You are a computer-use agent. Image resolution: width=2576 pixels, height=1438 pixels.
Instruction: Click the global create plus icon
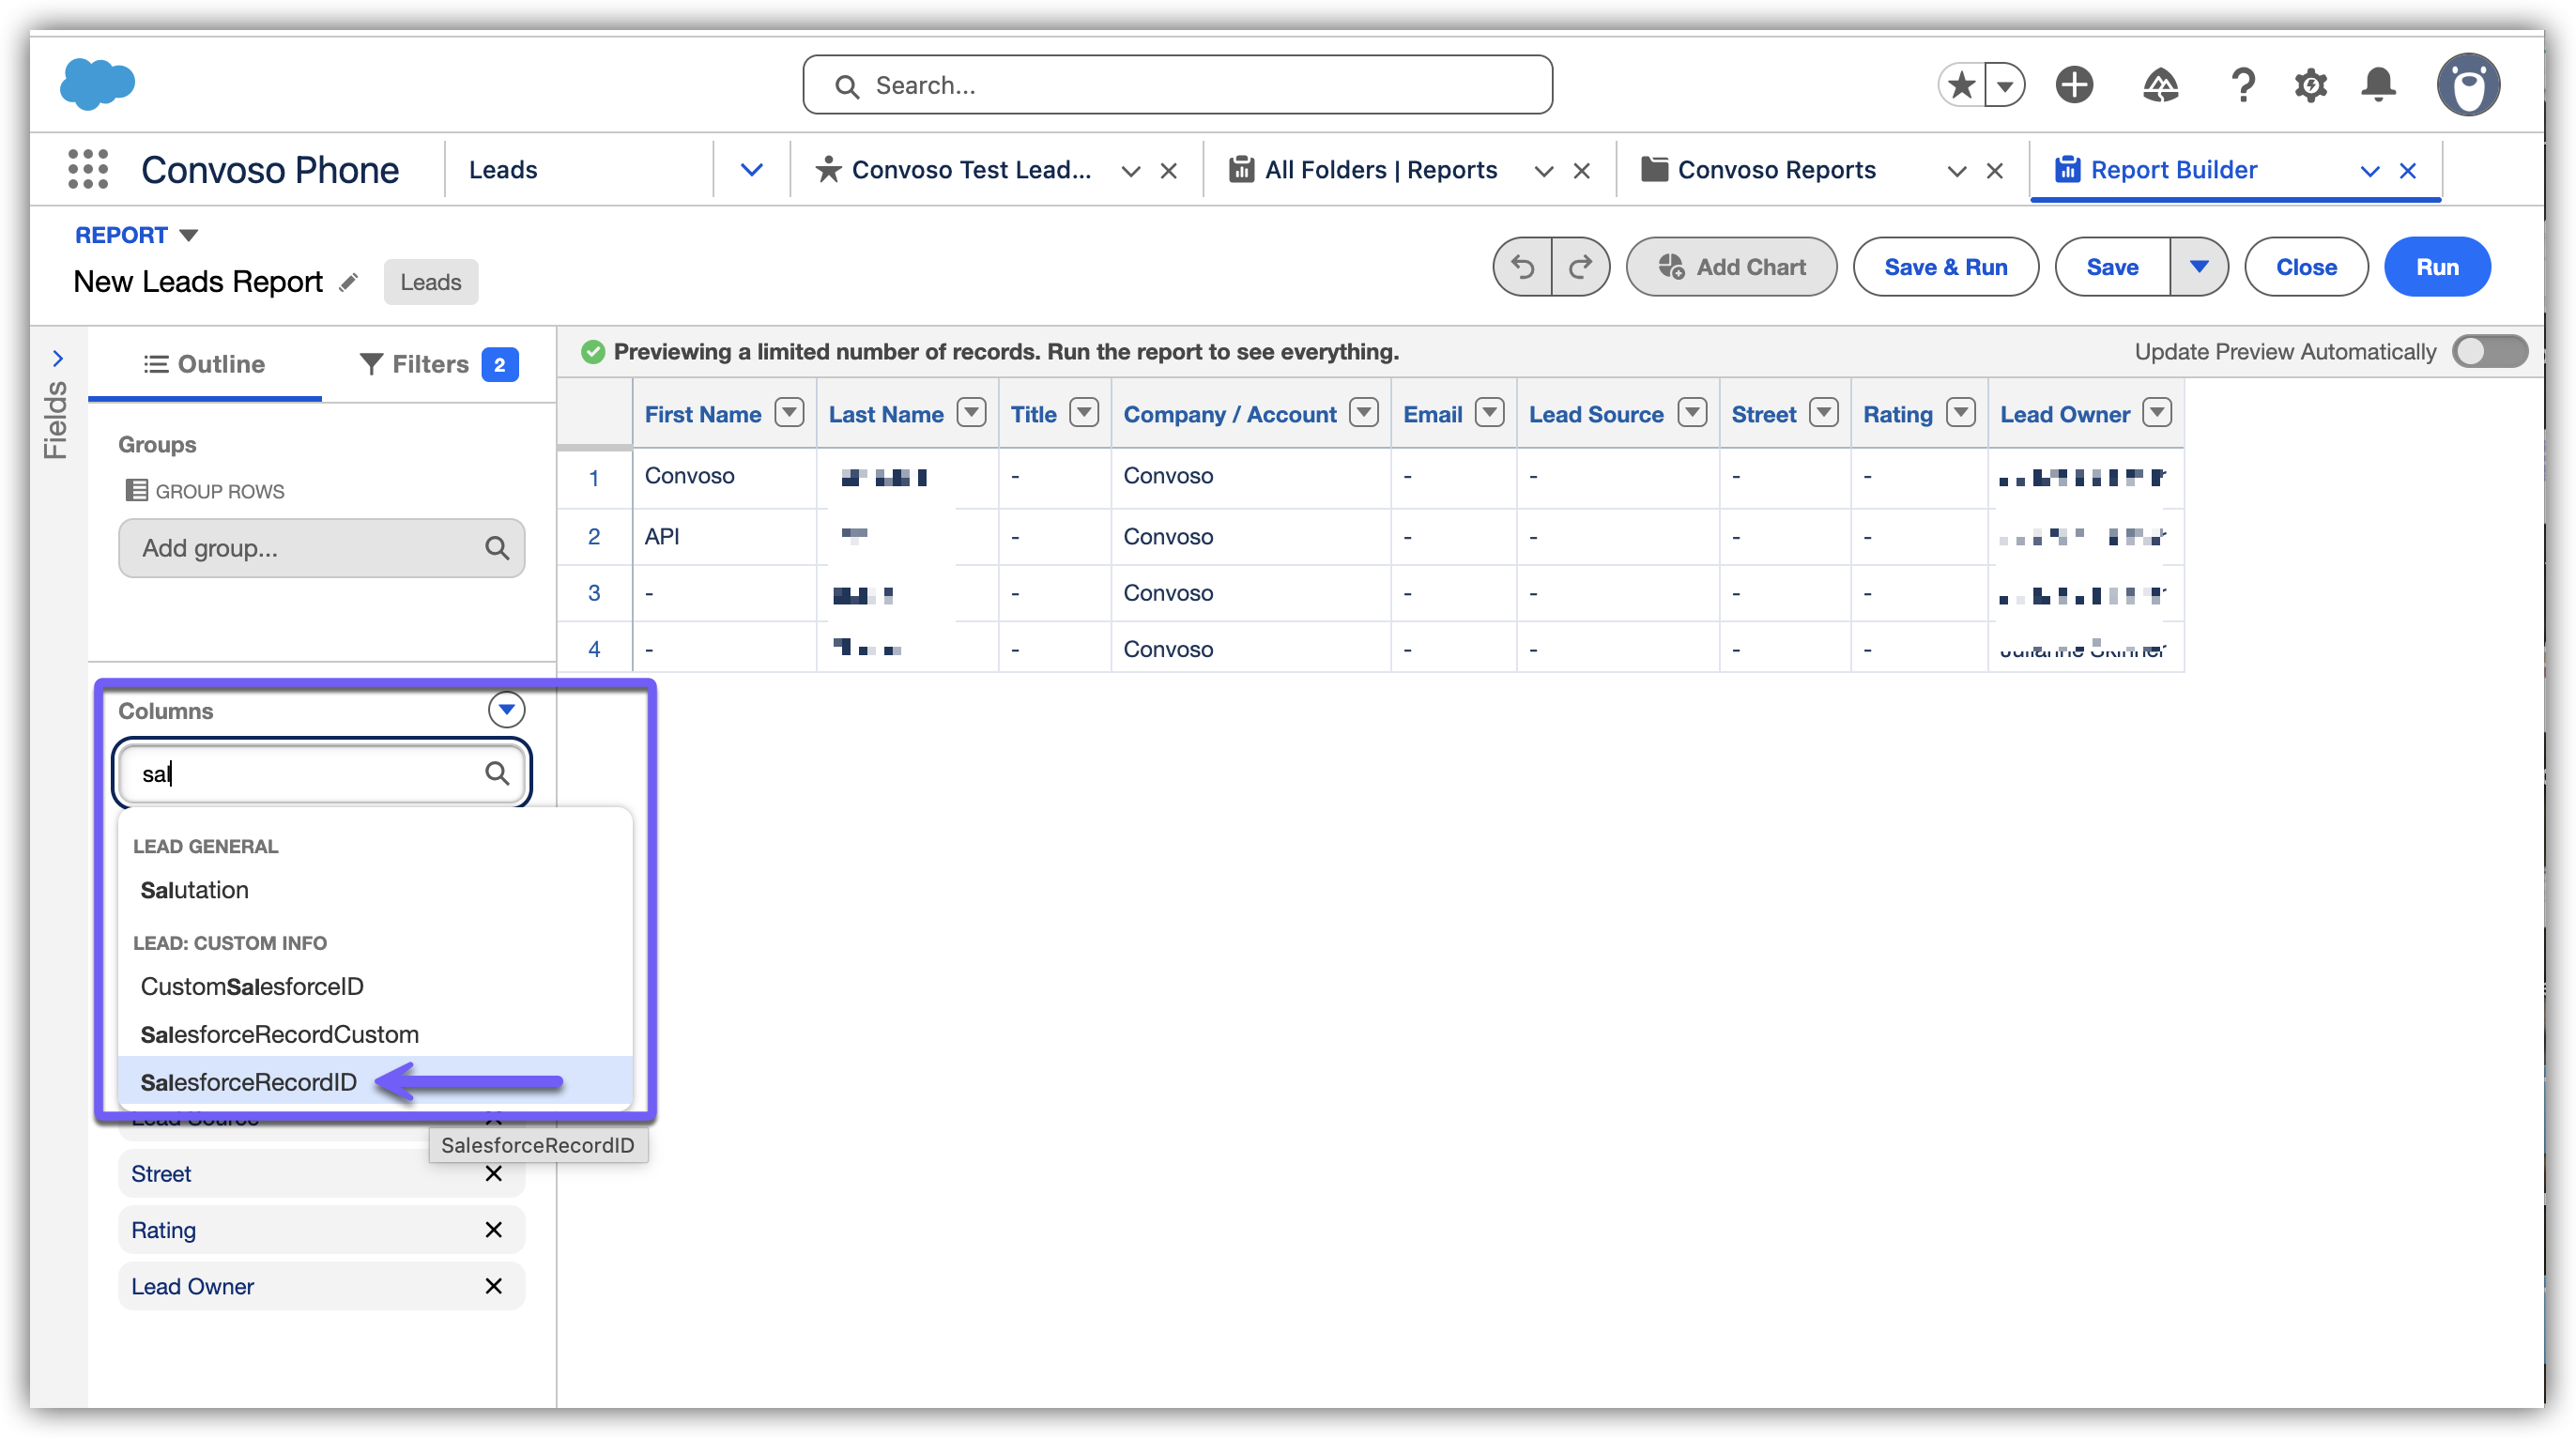tap(2074, 85)
